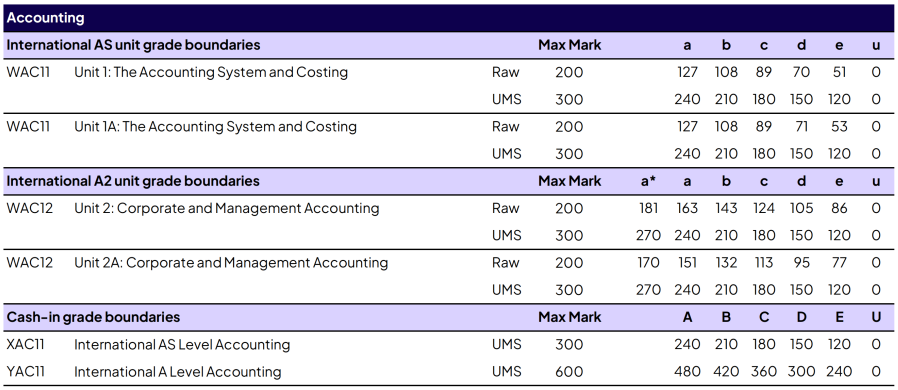Select Unit 1A raw d boundary 71

(x=801, y=127)
